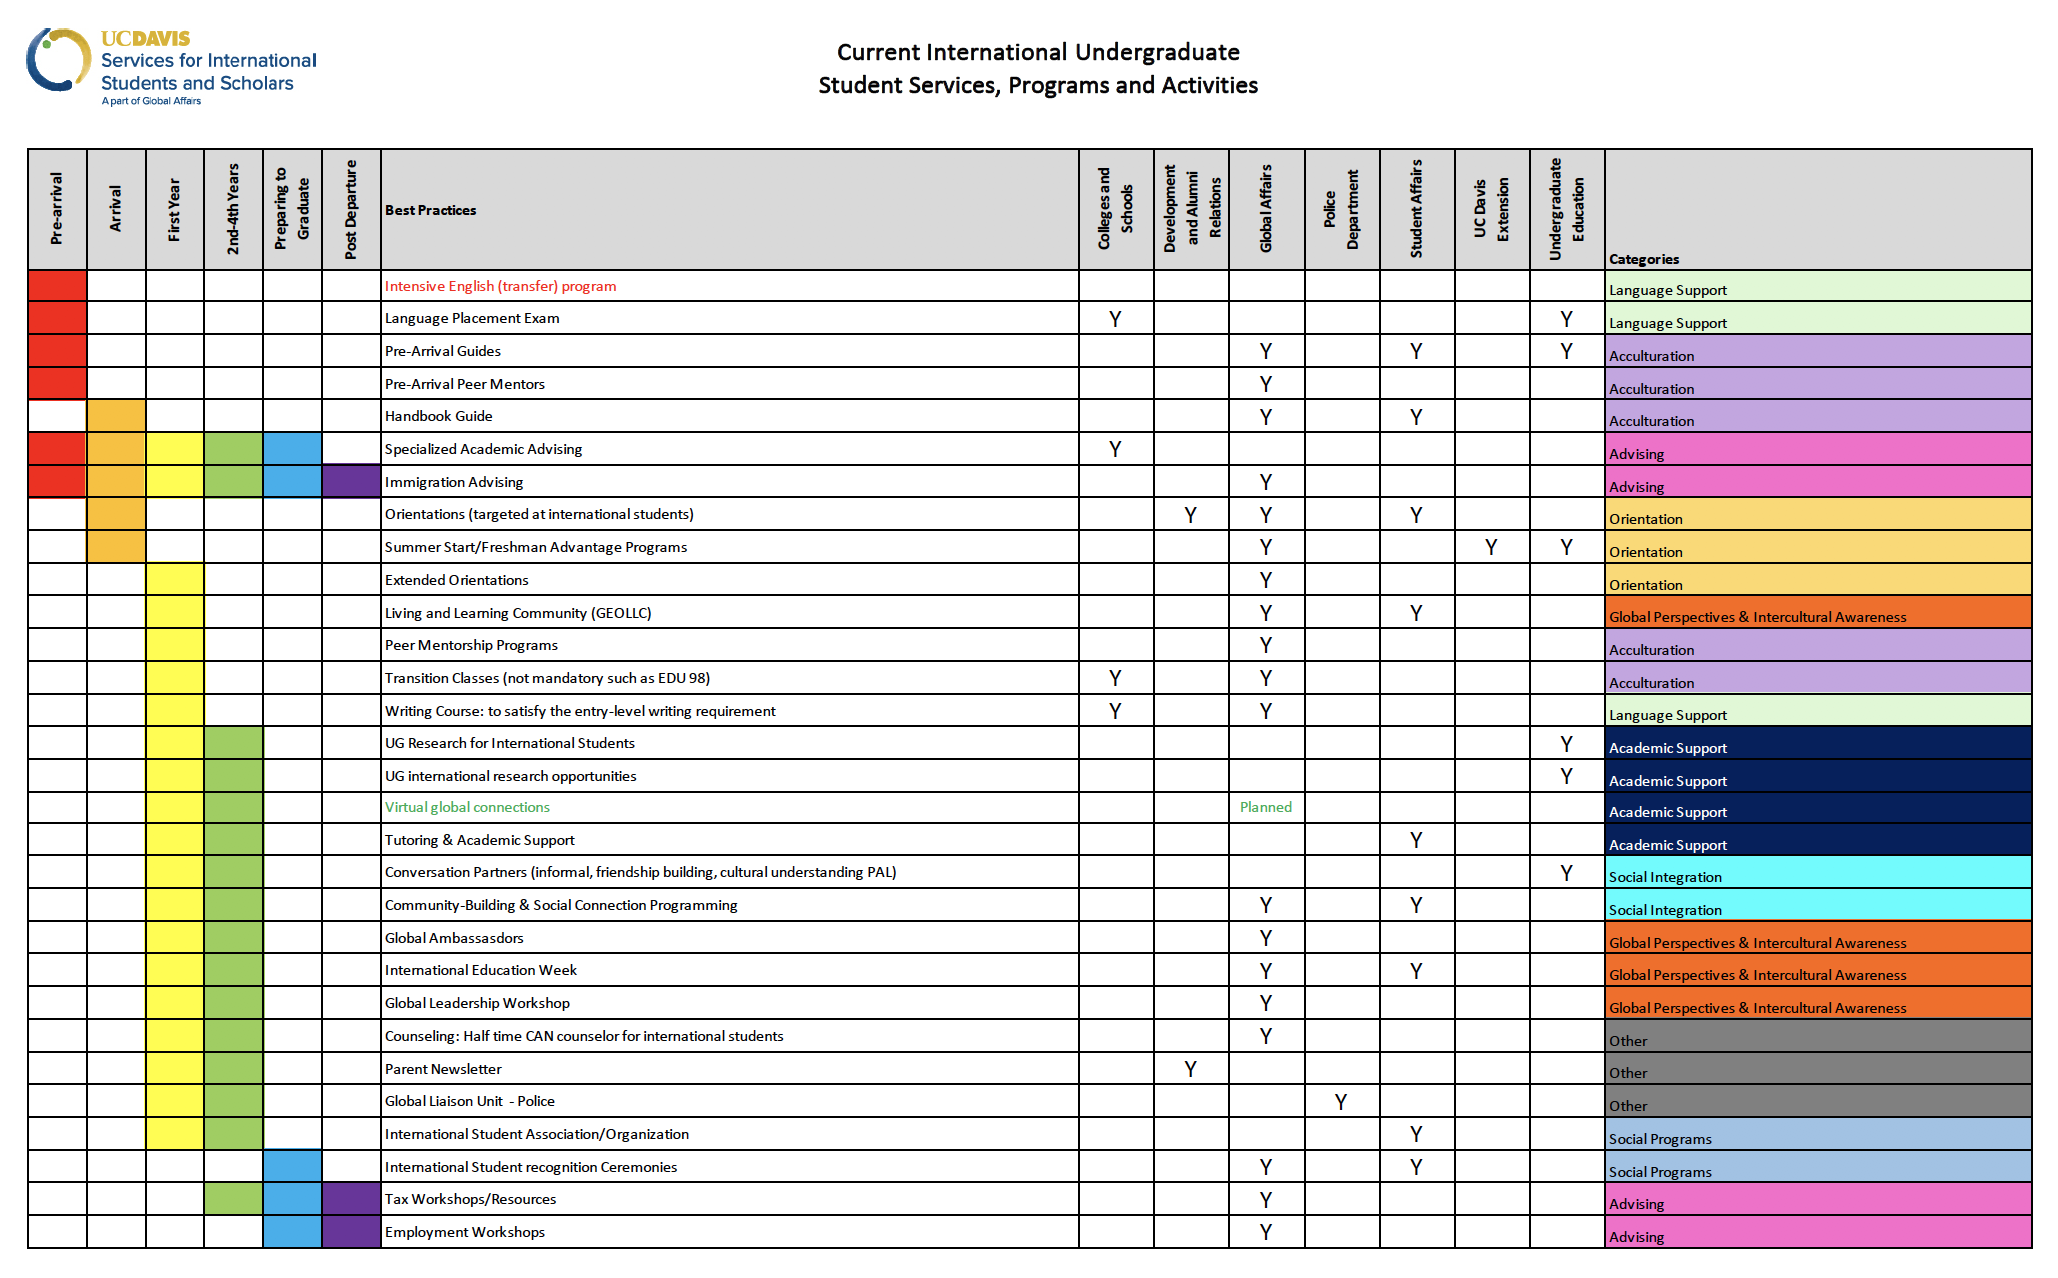Click UC Davis Extension Y in Summer Start row
The image size is (2058, 1278).
pyautogui.click(x=1491, y=547)
